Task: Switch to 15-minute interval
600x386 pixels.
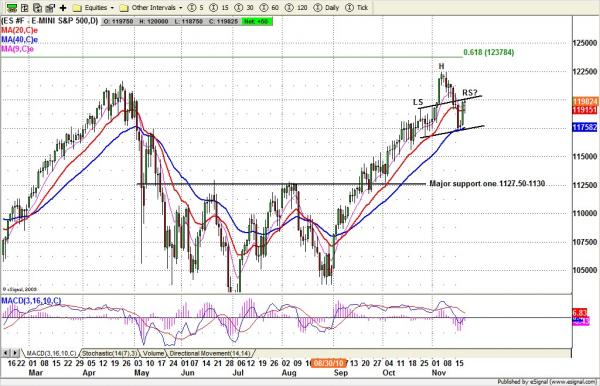Action: (220, 7)
